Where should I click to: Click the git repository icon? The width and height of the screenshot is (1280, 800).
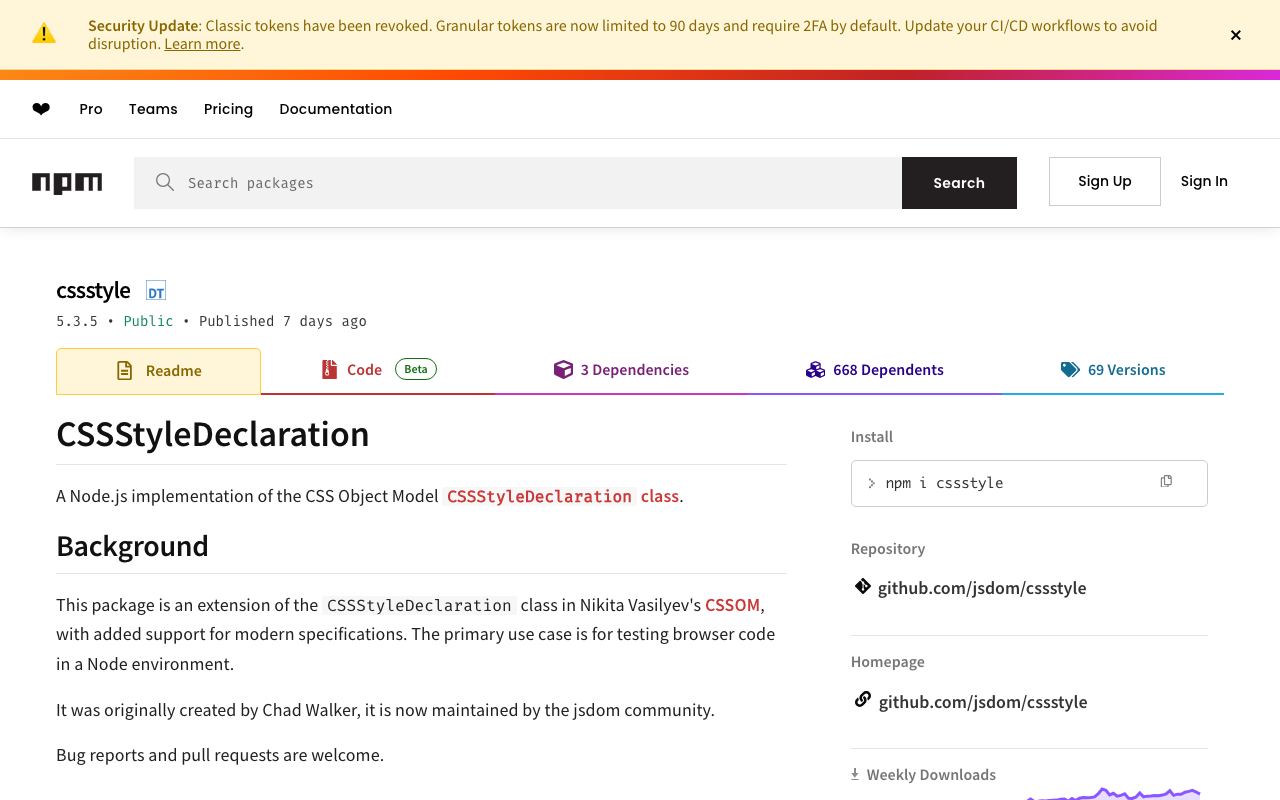tap(862, 587)
